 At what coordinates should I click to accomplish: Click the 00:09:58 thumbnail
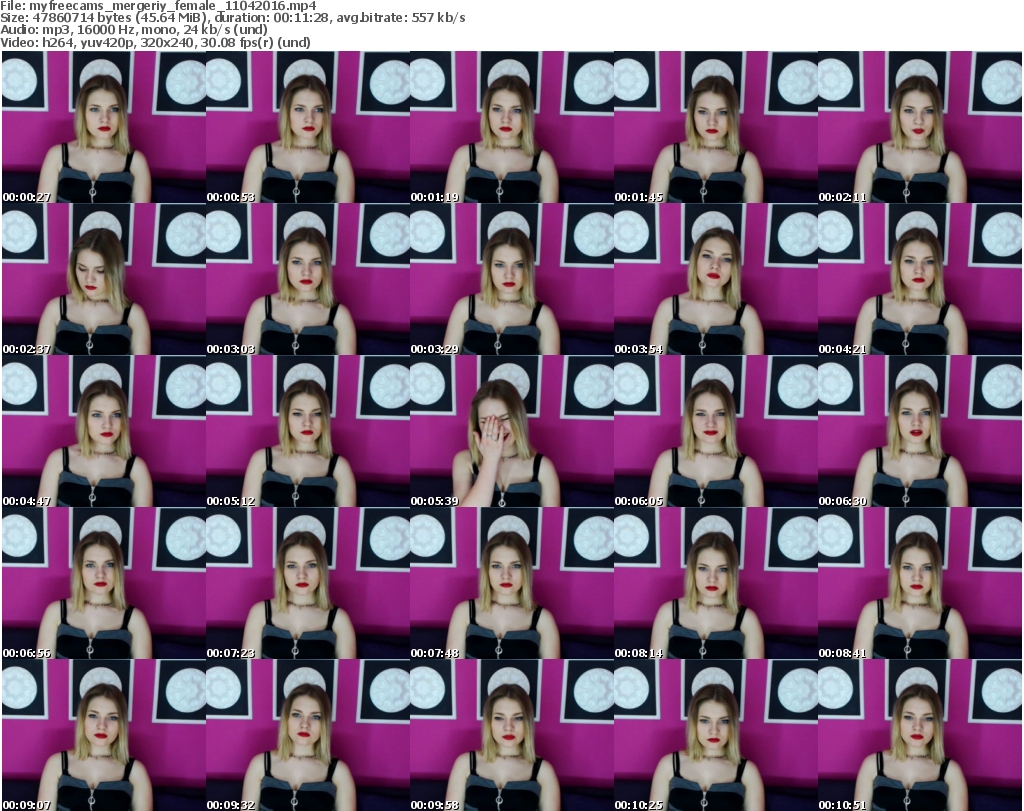[512, 735]
